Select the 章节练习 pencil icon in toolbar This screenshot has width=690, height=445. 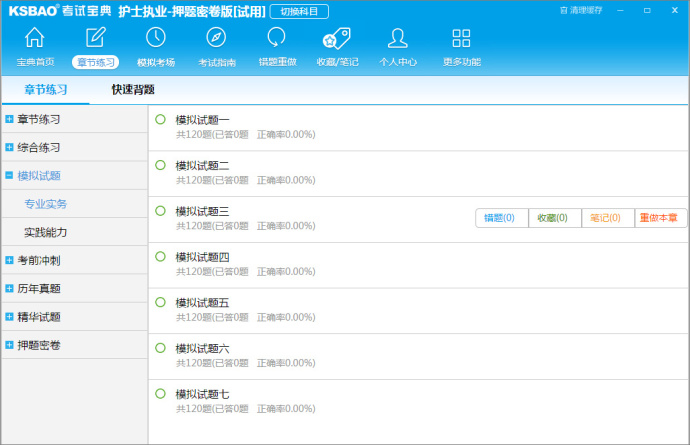[95, 38]
